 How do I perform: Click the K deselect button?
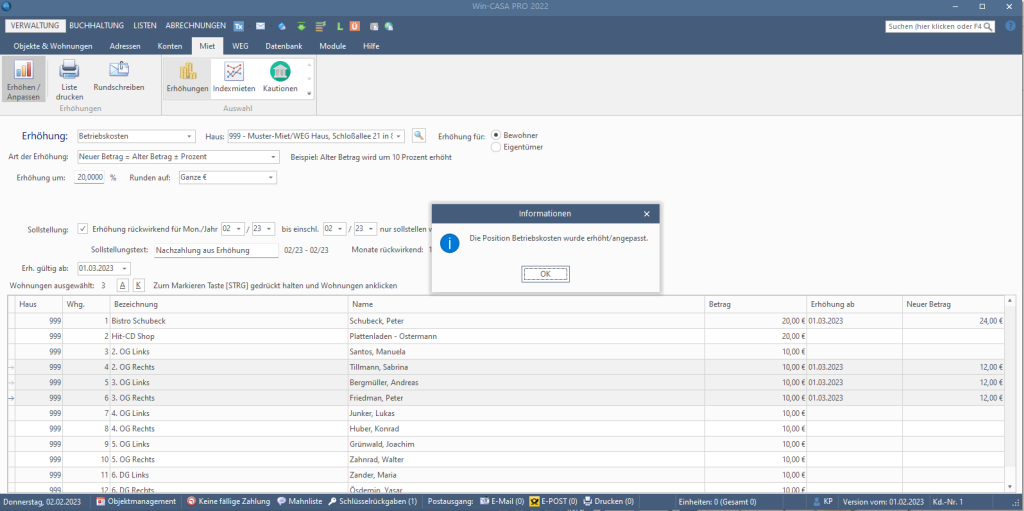tap(138, 286)
